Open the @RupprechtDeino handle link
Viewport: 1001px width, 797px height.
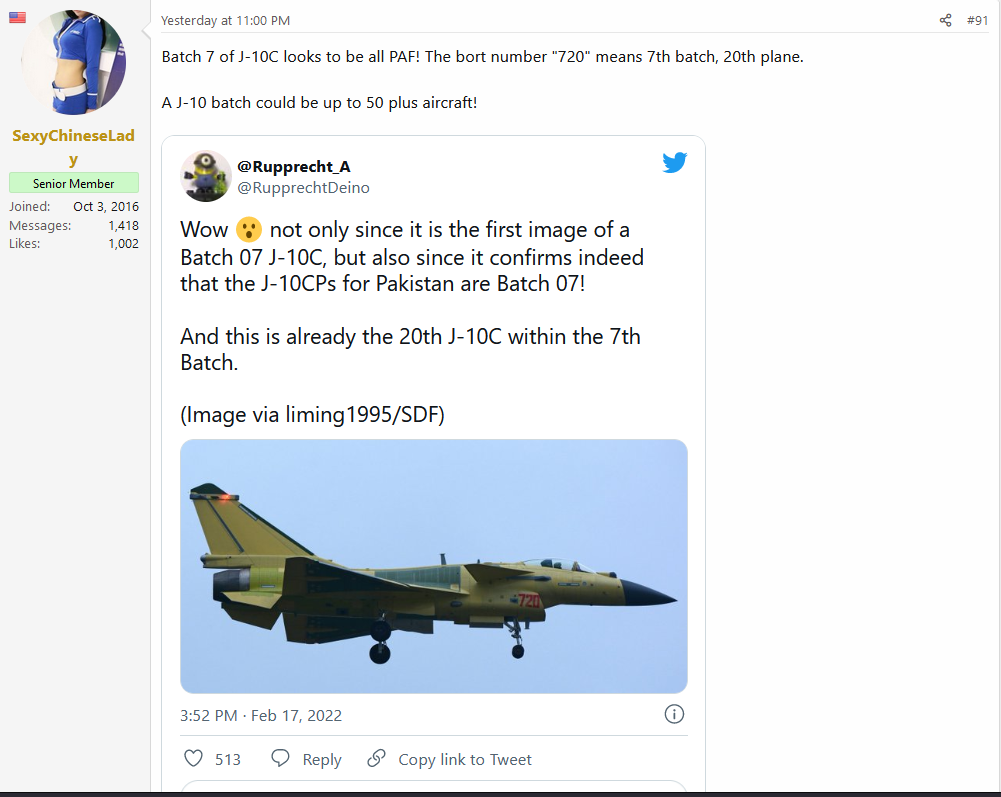(303, 188)
